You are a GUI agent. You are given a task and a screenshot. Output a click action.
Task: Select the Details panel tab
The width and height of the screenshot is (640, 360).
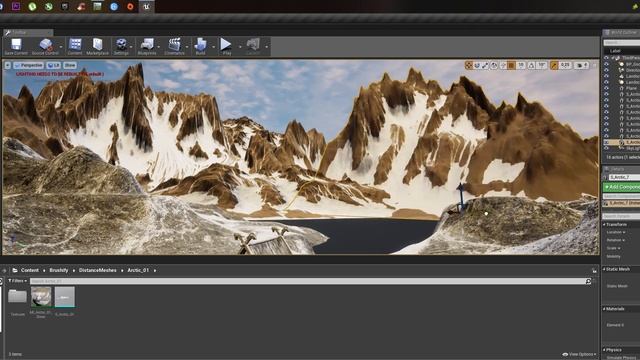point(619,169)
